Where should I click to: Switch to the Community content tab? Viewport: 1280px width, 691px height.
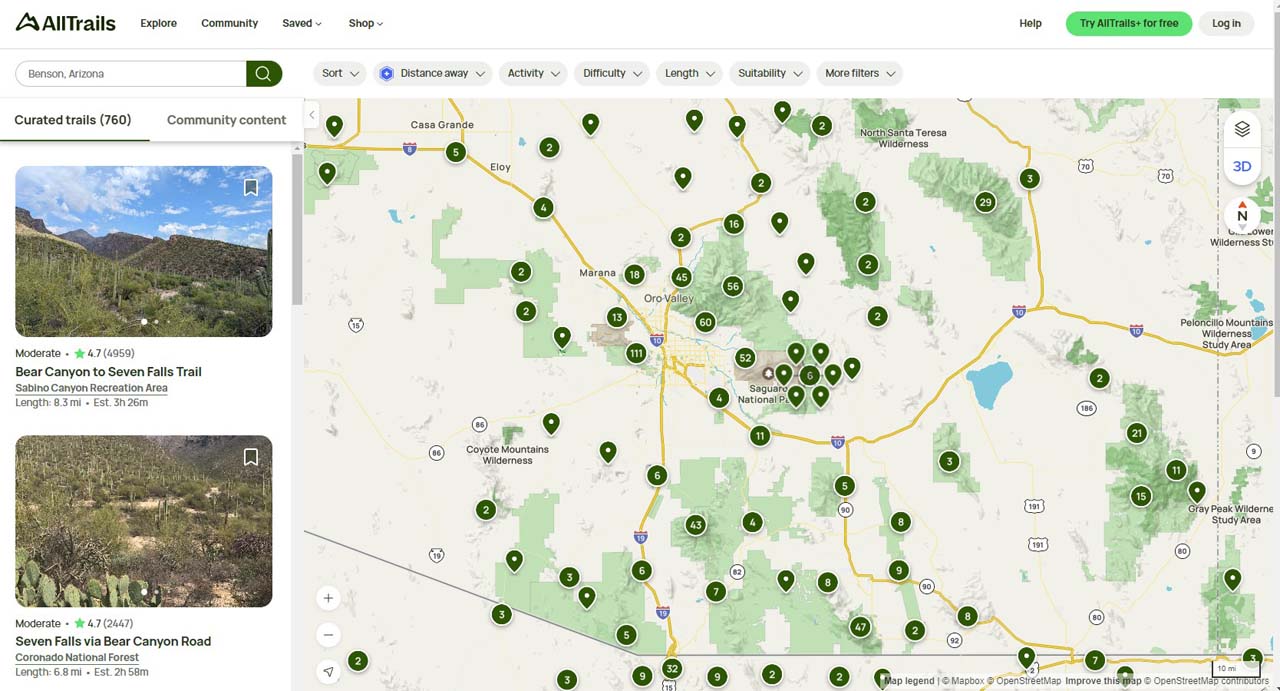(226, 120)
